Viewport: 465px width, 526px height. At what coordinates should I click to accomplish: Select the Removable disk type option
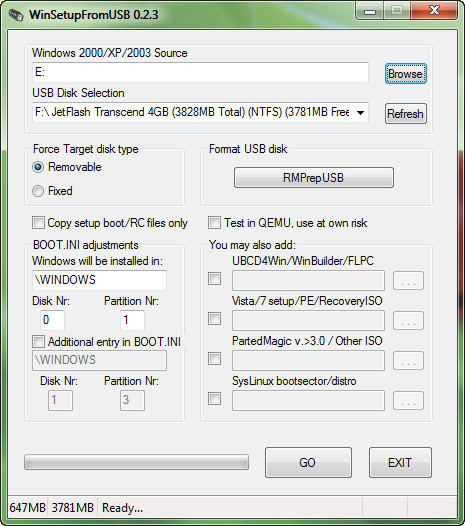coord(38,167)
